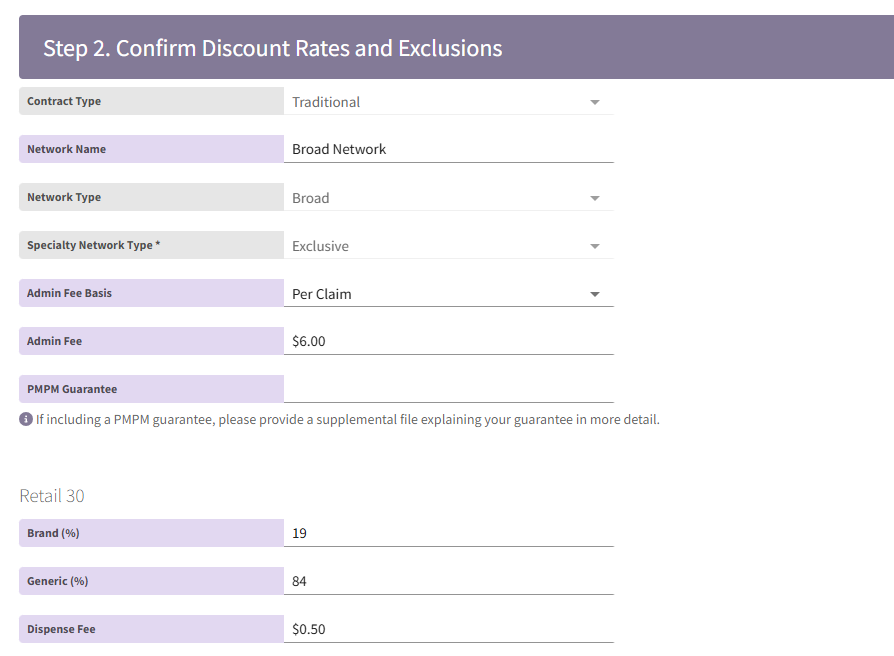Click the Retail 30 section heading
The width and height of the screenshot is (894, 656).
pos(53,496)
